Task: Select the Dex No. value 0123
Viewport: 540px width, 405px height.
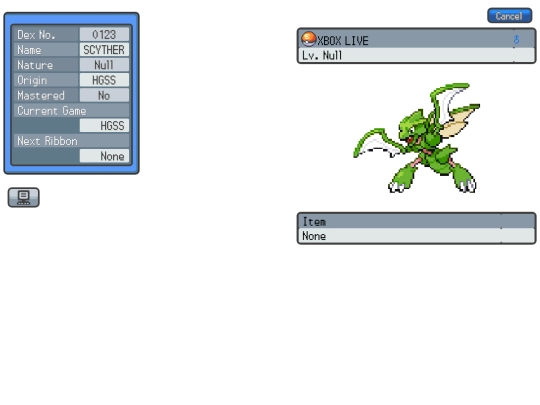Action: point(104,34)
